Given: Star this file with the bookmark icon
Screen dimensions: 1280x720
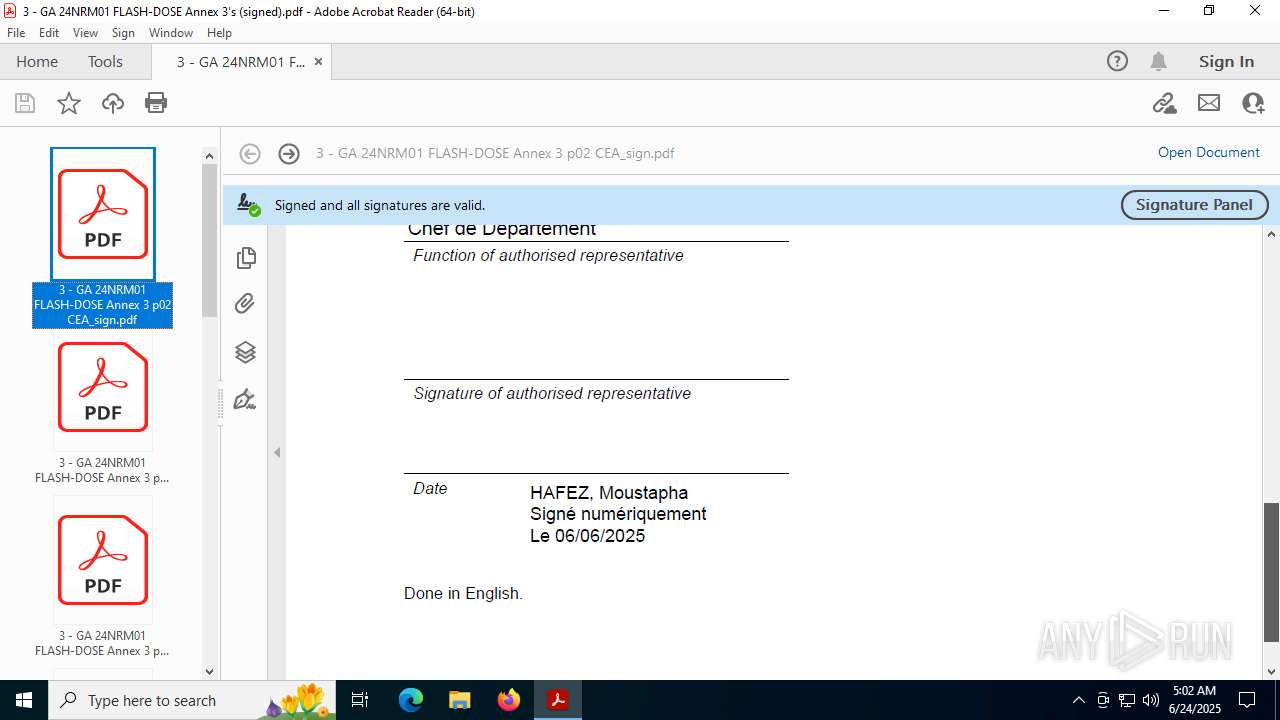Looking at the screenshot, I should pyautogui.click(x=69, y=103).
